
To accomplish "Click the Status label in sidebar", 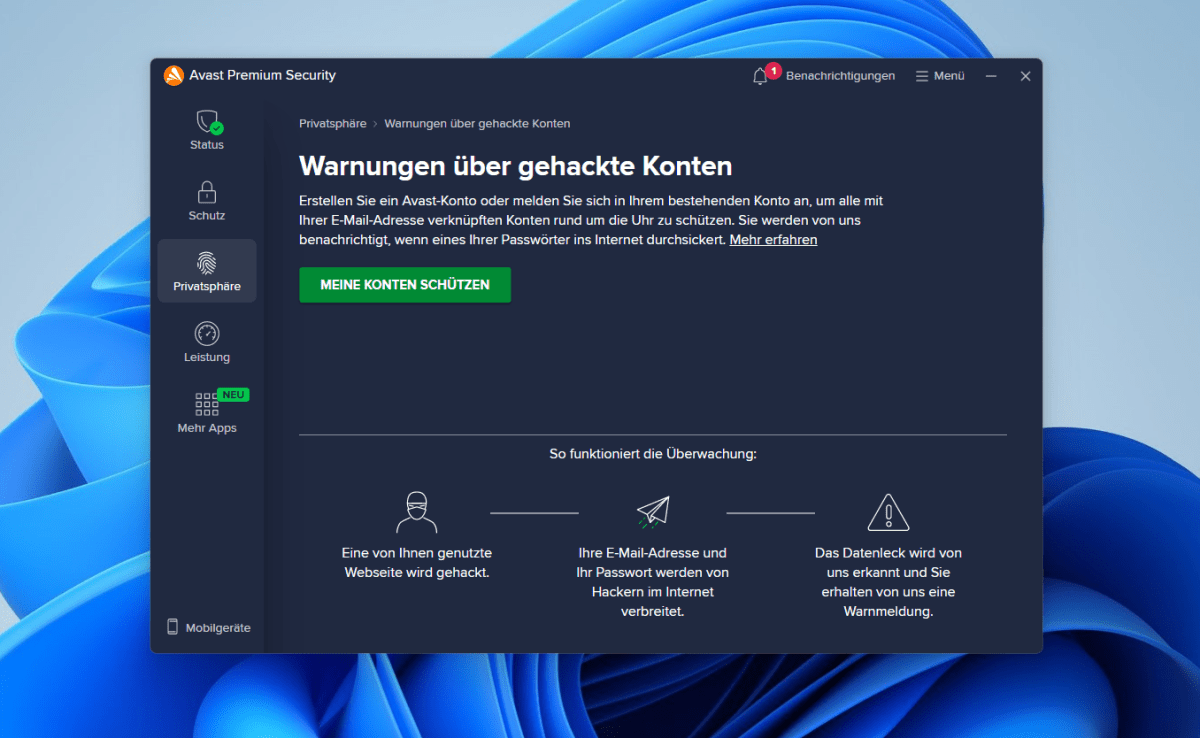I will 207,145.
